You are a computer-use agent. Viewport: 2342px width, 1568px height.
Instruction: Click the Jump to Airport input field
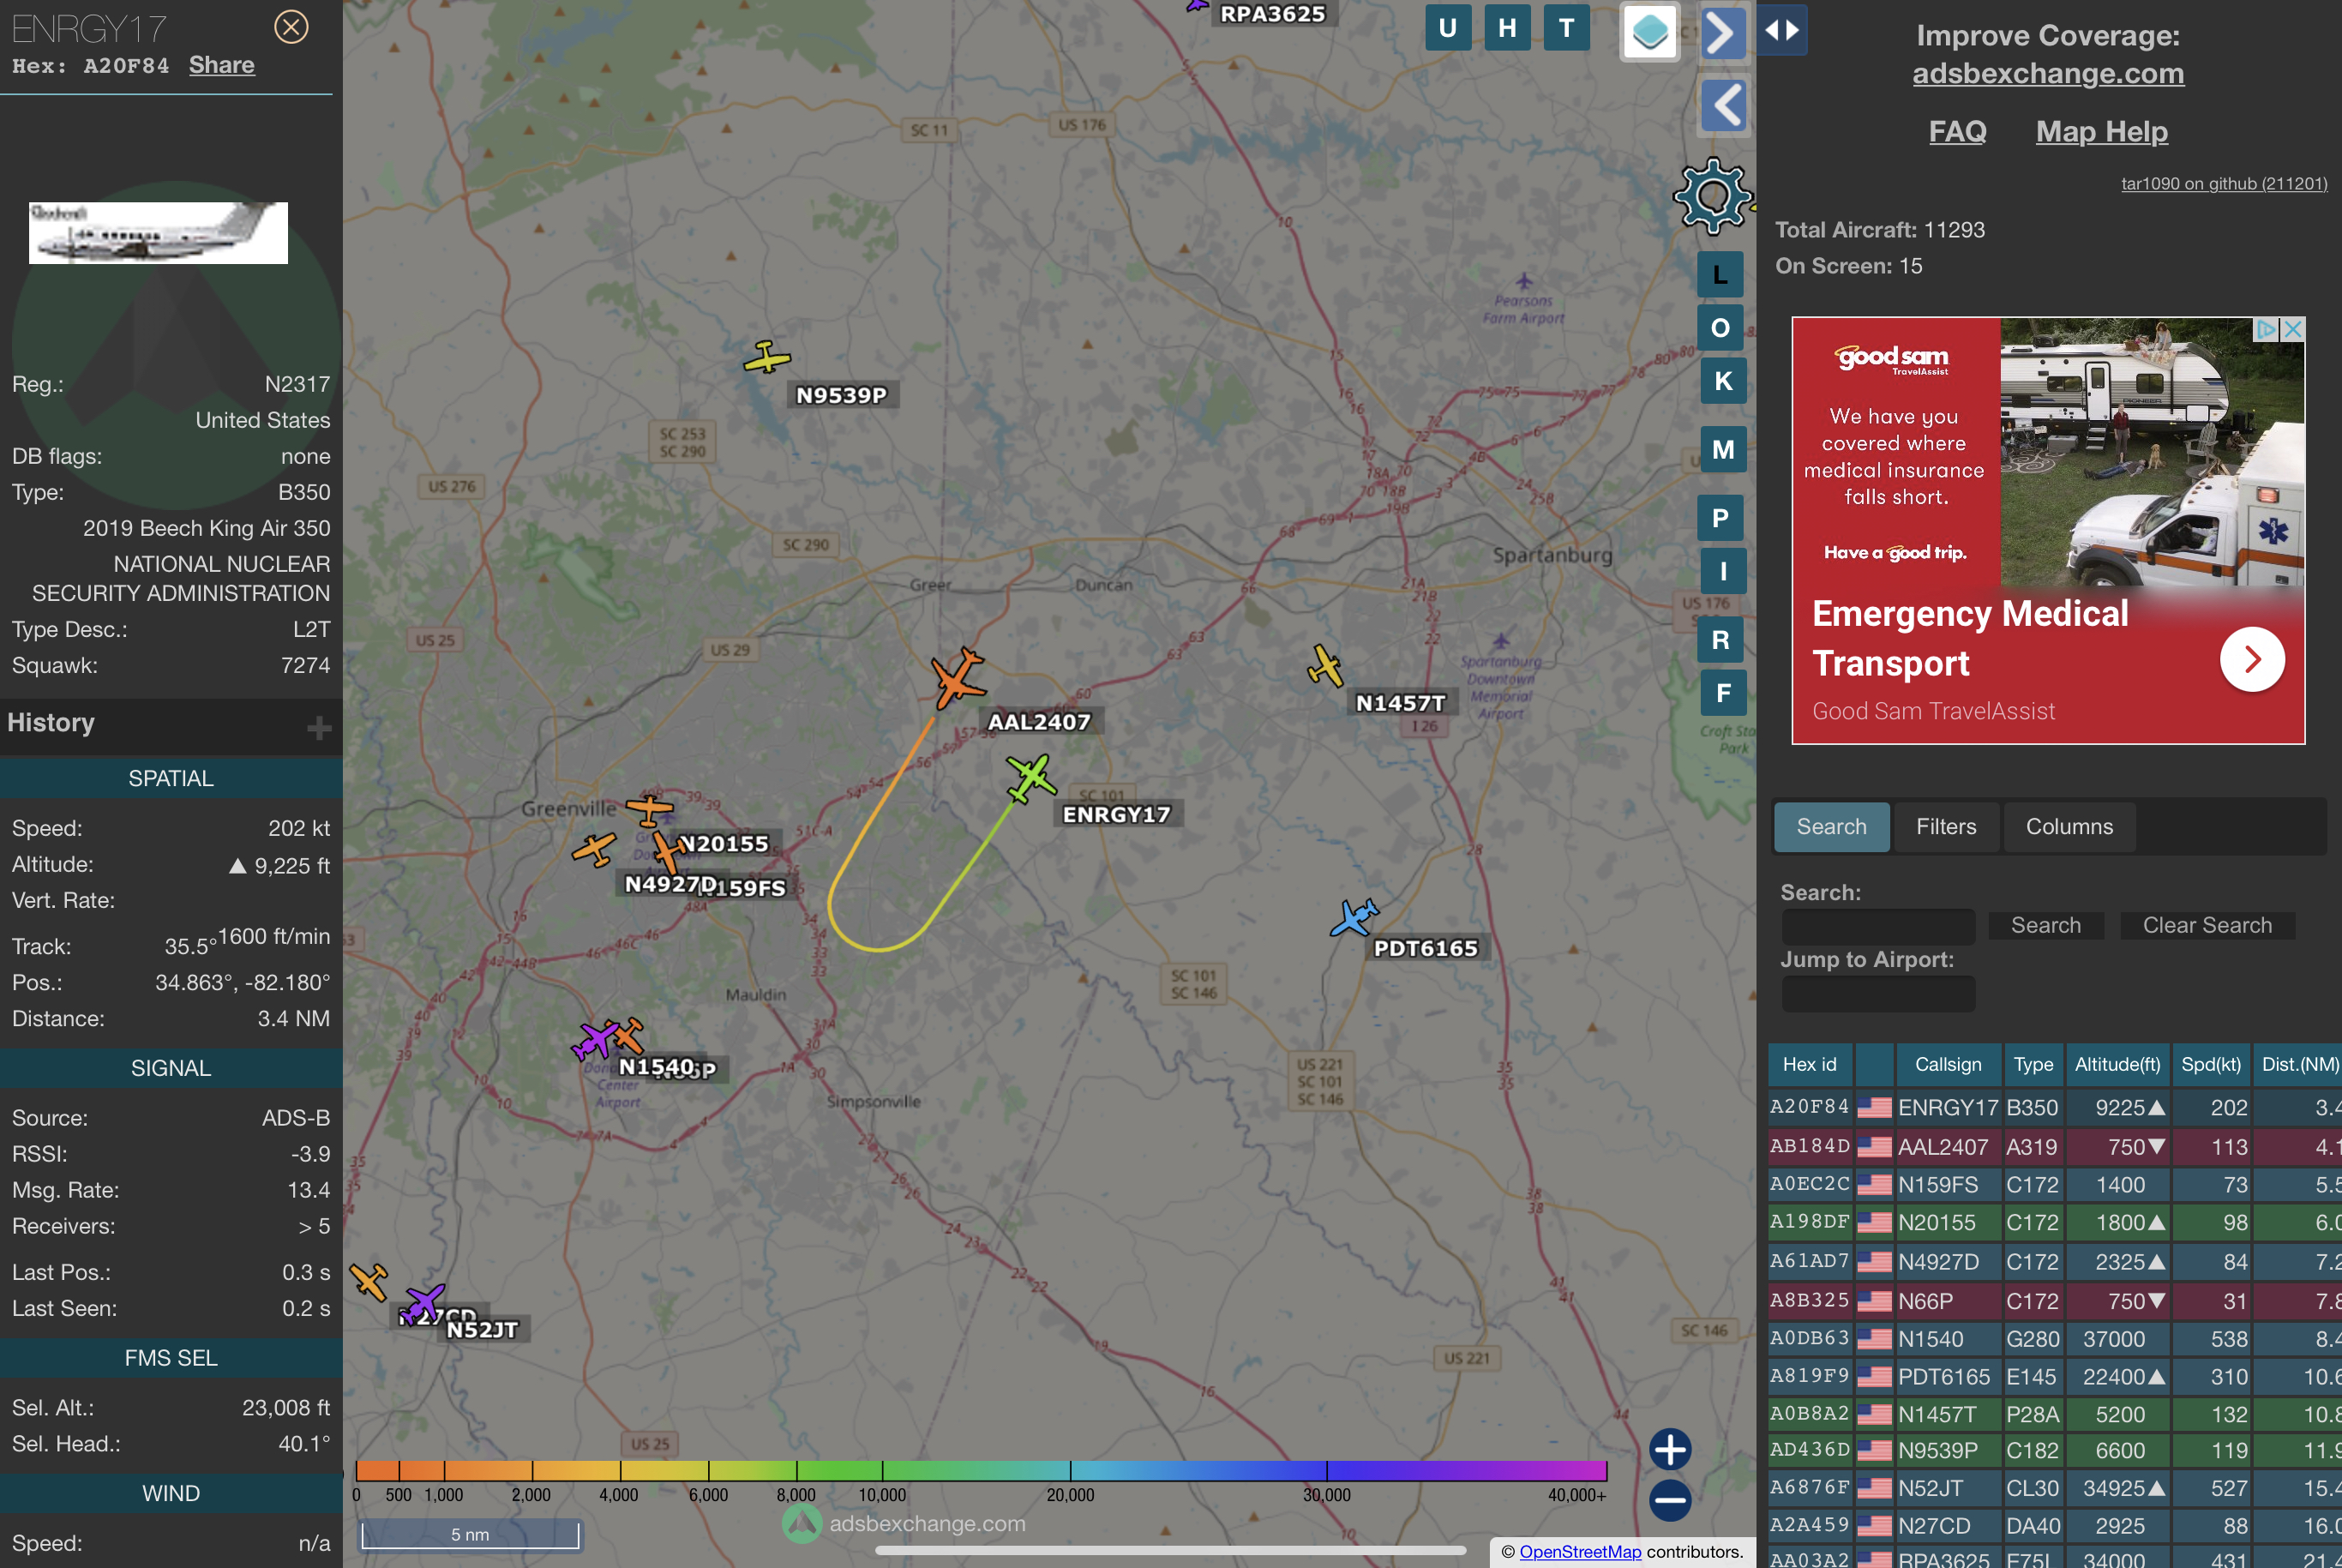[x=1878, y=994]
